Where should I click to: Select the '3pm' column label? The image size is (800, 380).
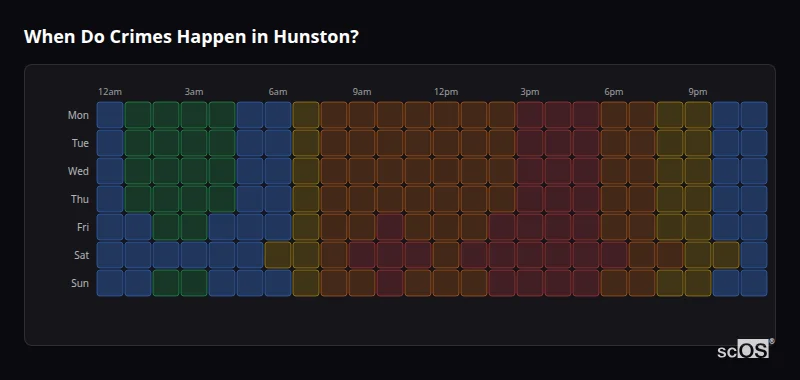[530, 92]
